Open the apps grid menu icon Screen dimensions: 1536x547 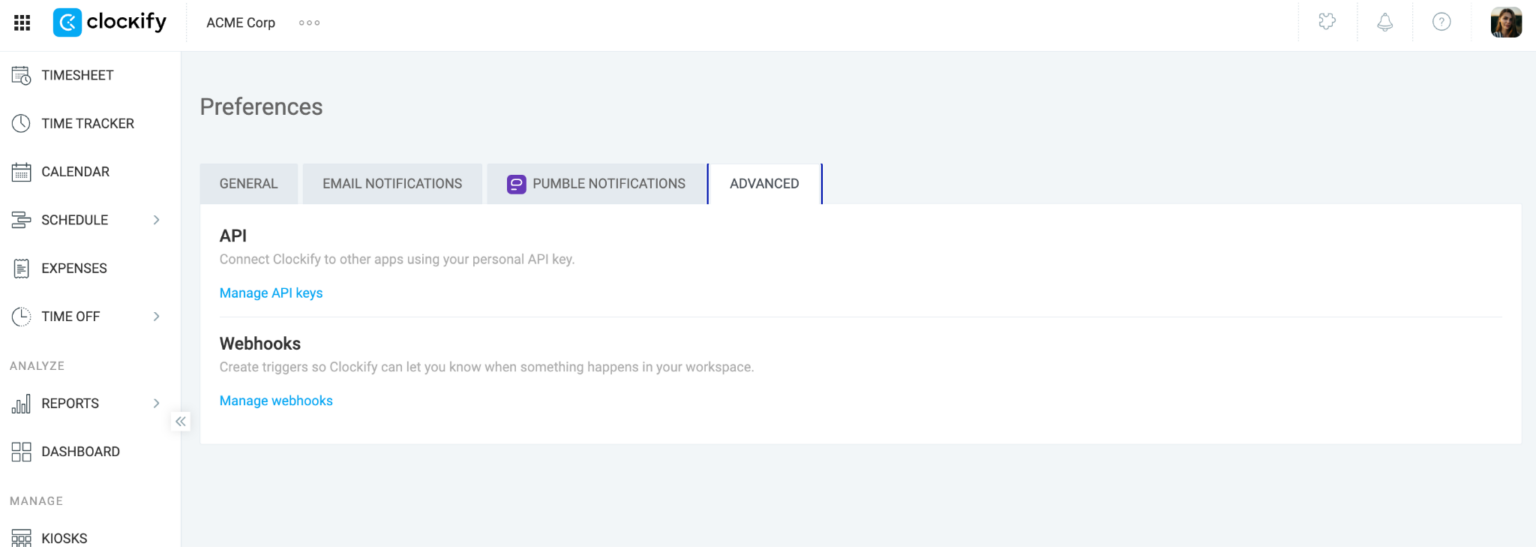22,23
